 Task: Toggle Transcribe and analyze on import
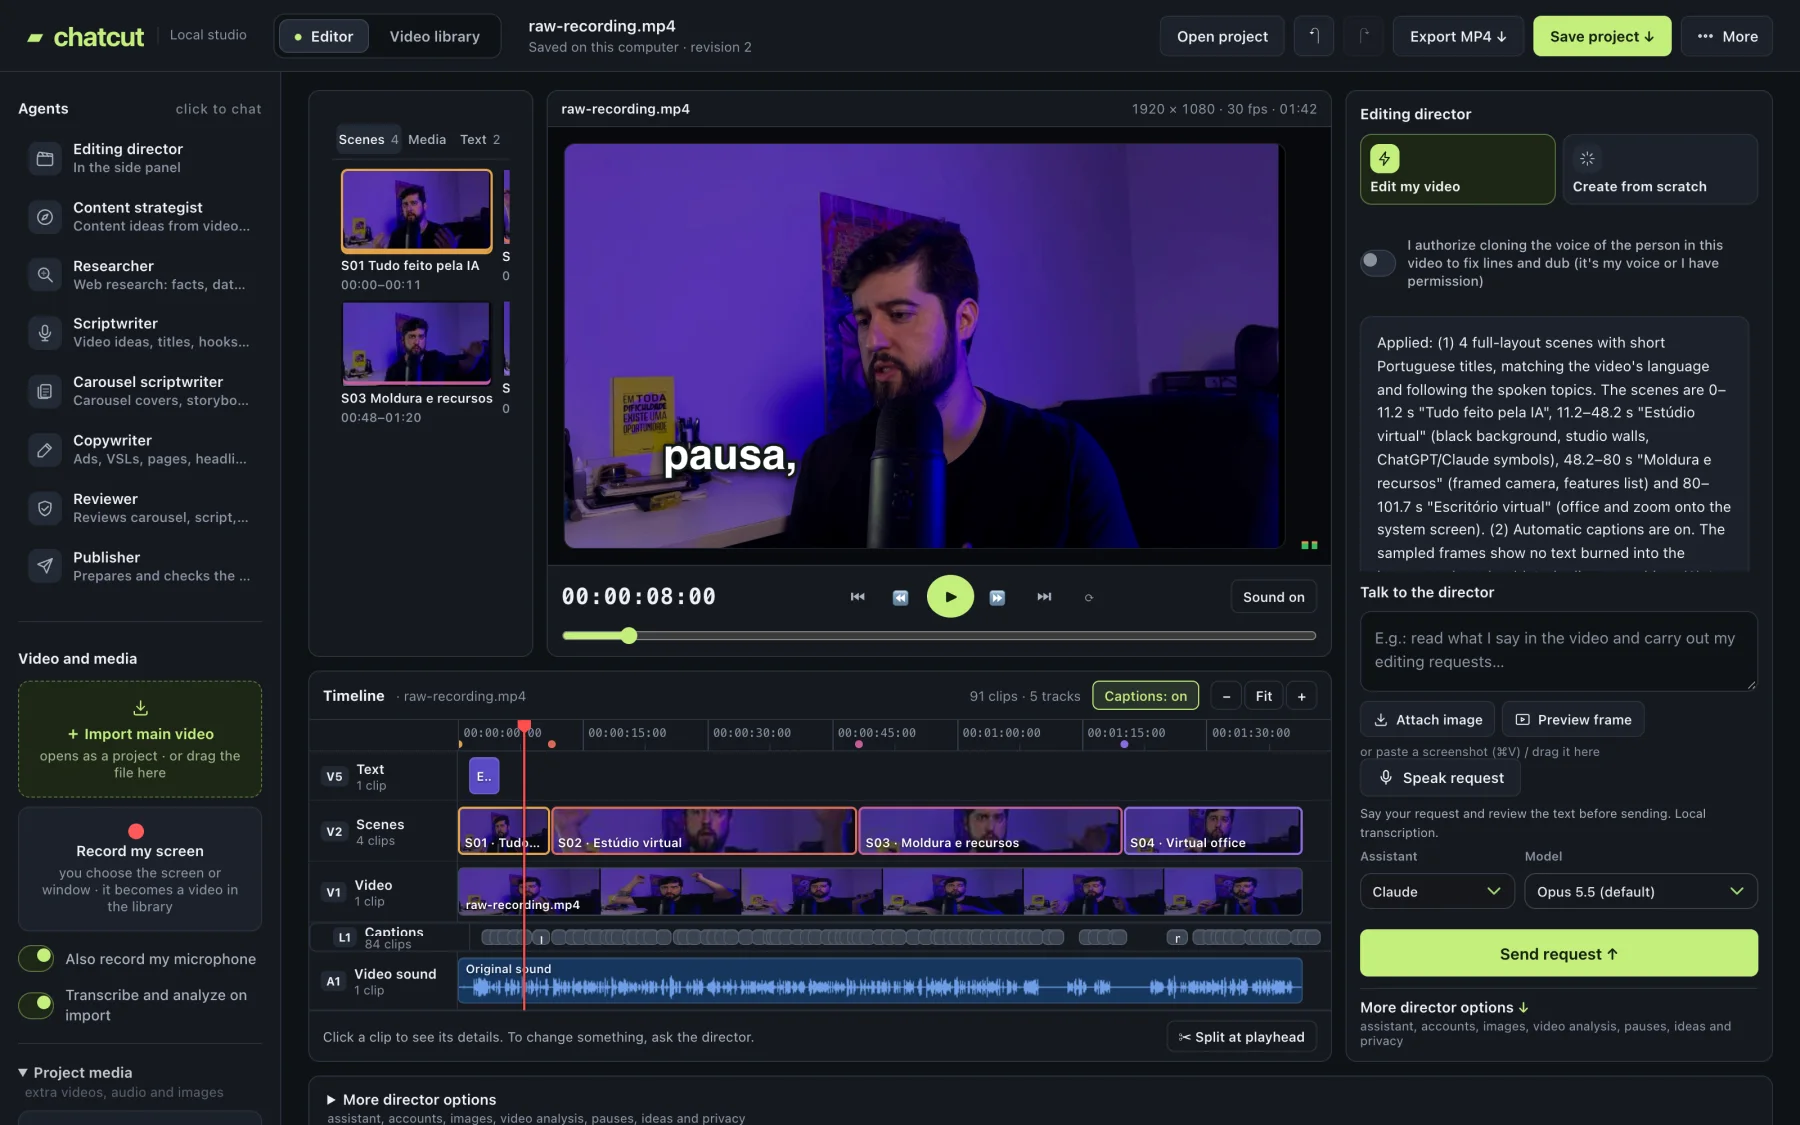click(x=36, y=1004)
